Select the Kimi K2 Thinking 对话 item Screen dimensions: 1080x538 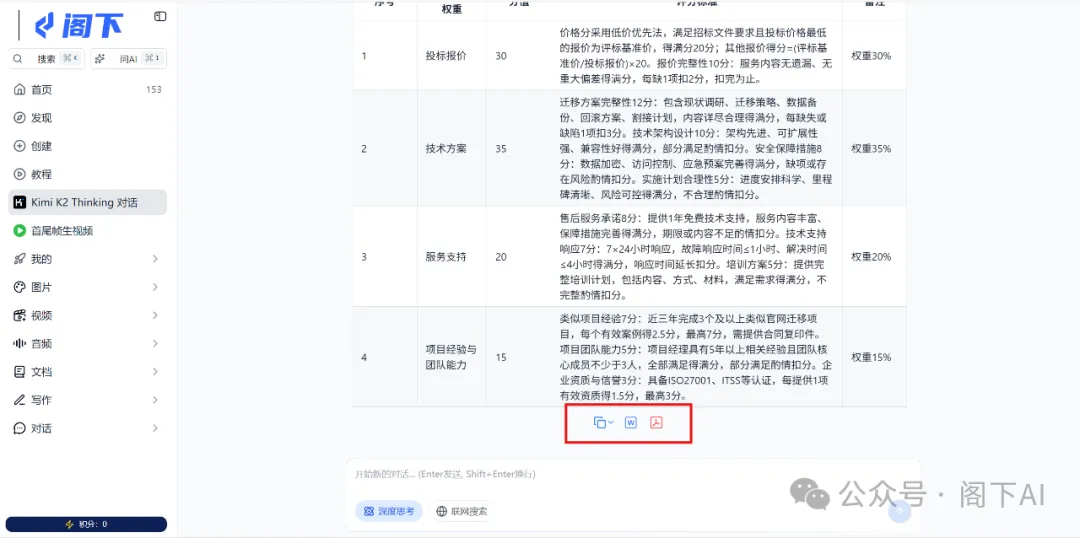tap(87, 203)
